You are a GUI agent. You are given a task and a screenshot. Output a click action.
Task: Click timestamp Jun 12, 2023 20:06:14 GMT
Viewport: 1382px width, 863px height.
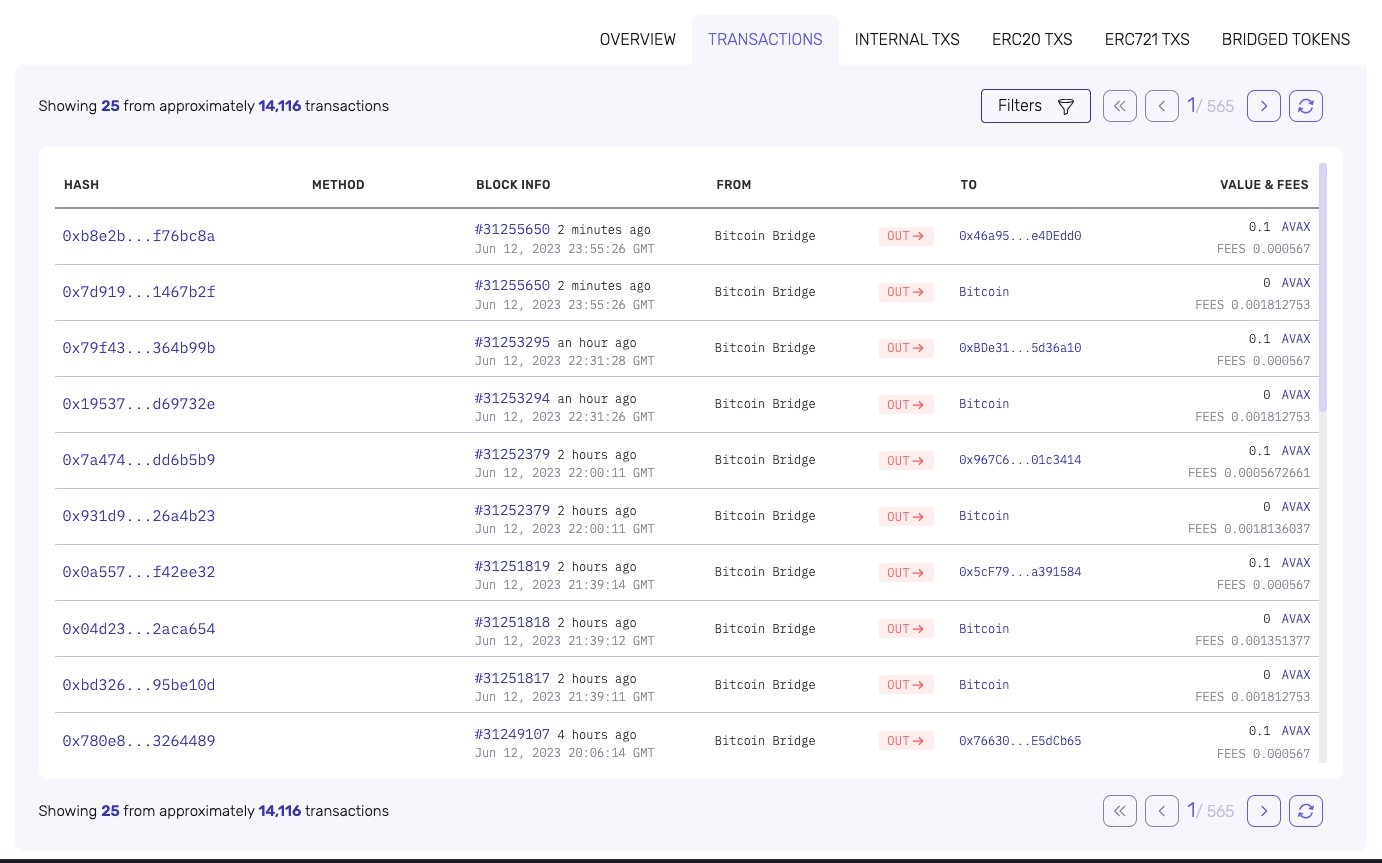(565, 753)
